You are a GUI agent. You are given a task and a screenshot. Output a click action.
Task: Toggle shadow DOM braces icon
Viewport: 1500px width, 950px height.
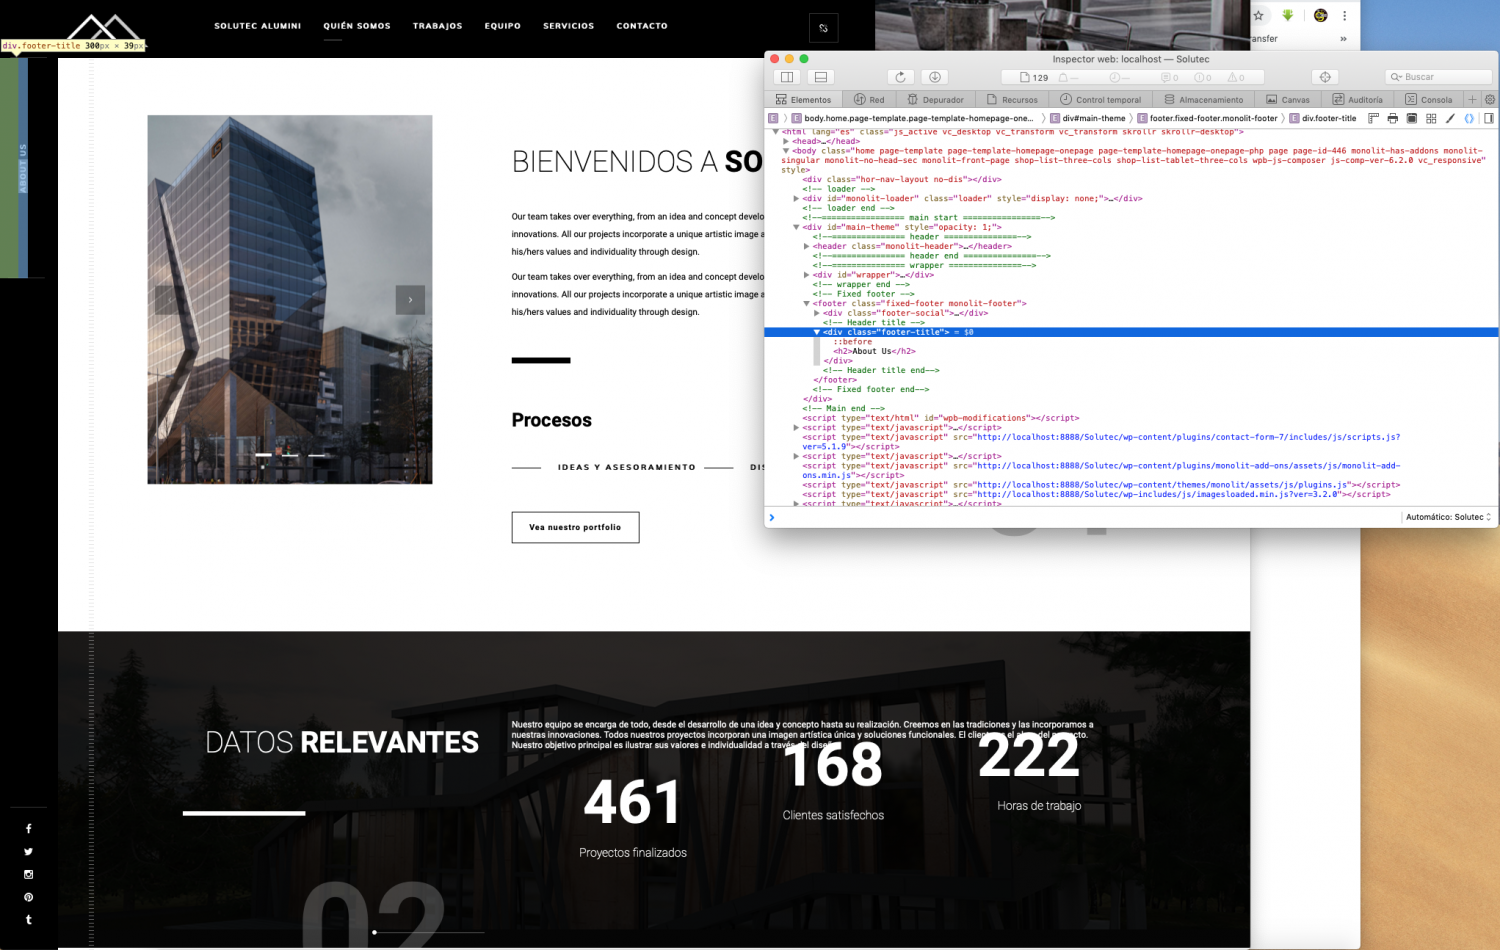(1469, 118)
